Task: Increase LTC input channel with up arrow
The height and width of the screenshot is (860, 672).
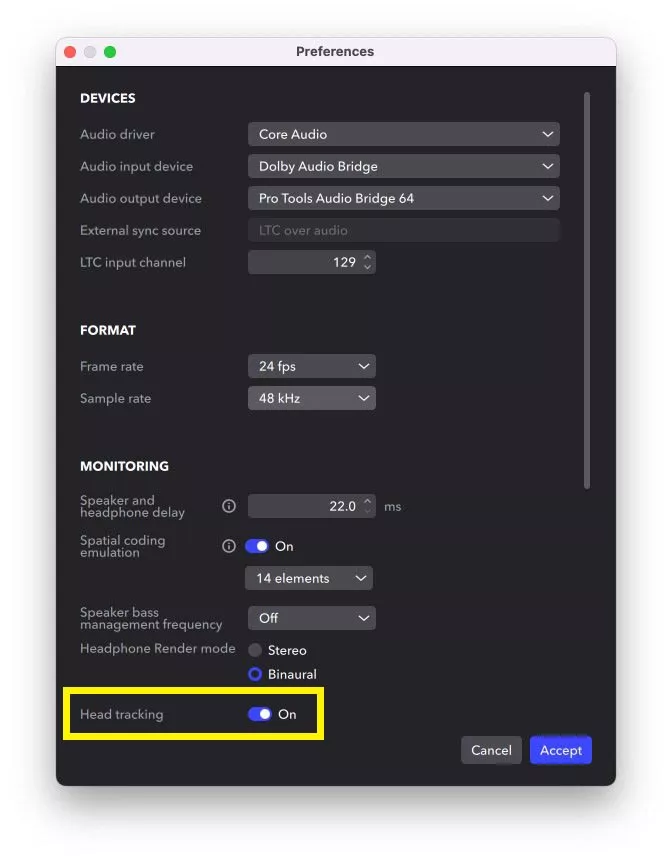Action: (368, 256)
